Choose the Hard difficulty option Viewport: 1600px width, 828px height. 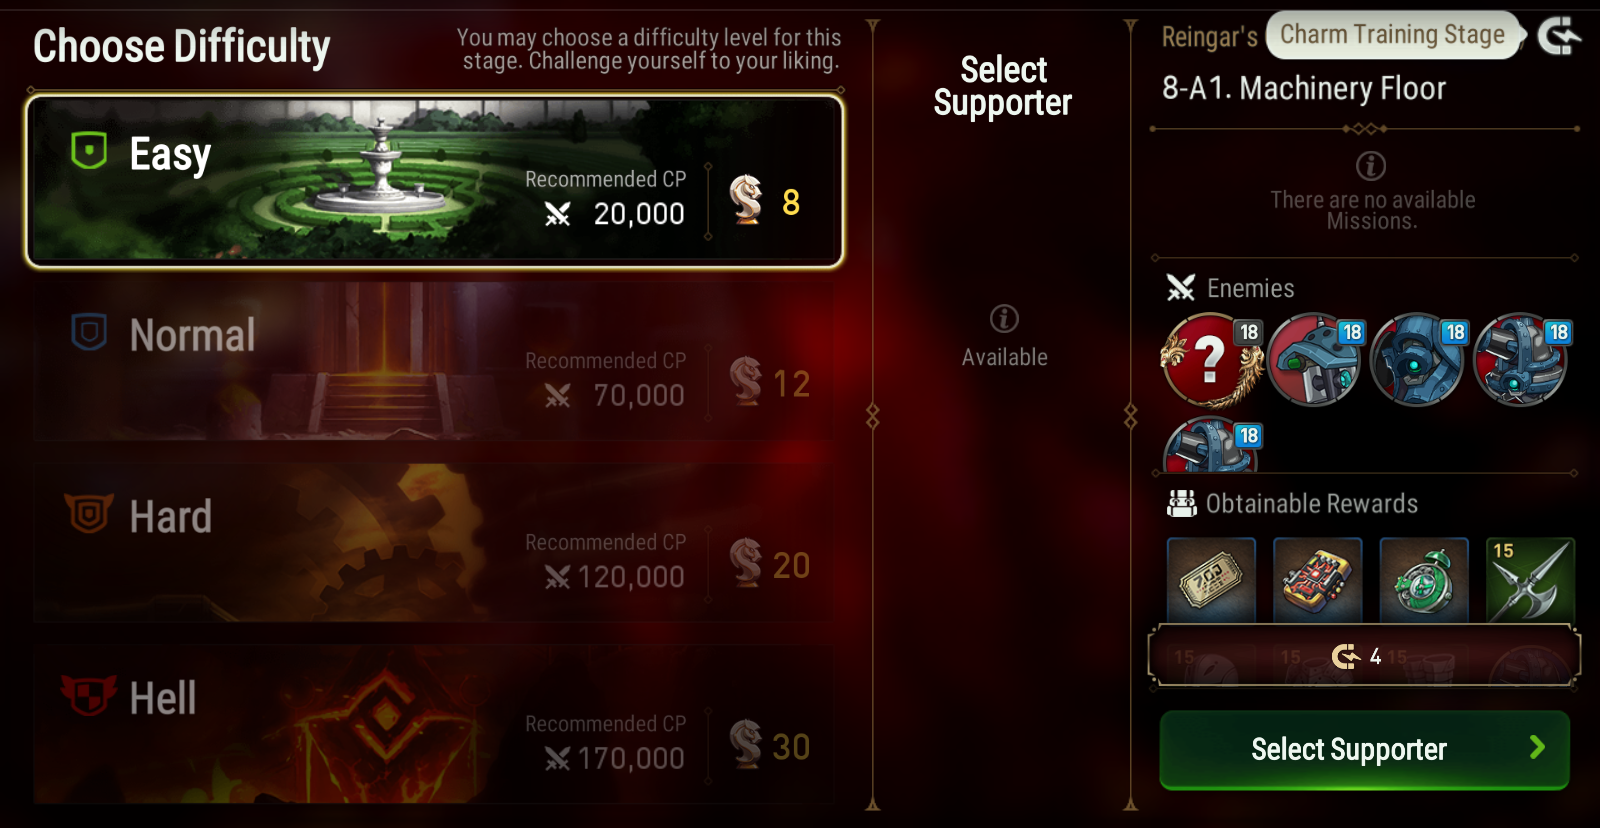pyautogui.click(x=435, y=543)
